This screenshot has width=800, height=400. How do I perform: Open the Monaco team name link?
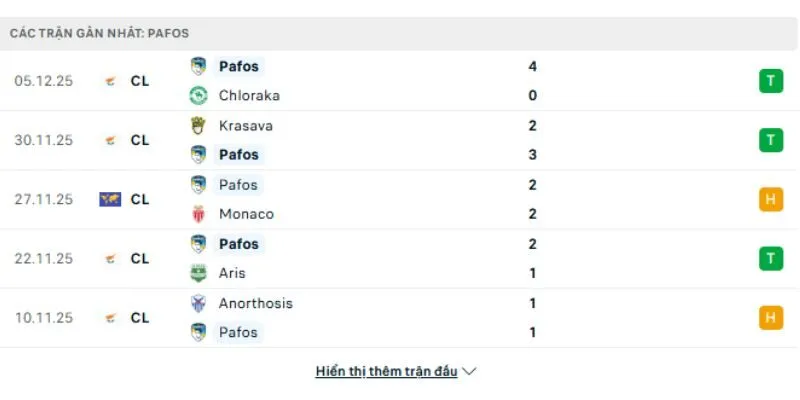pos(245,214)
